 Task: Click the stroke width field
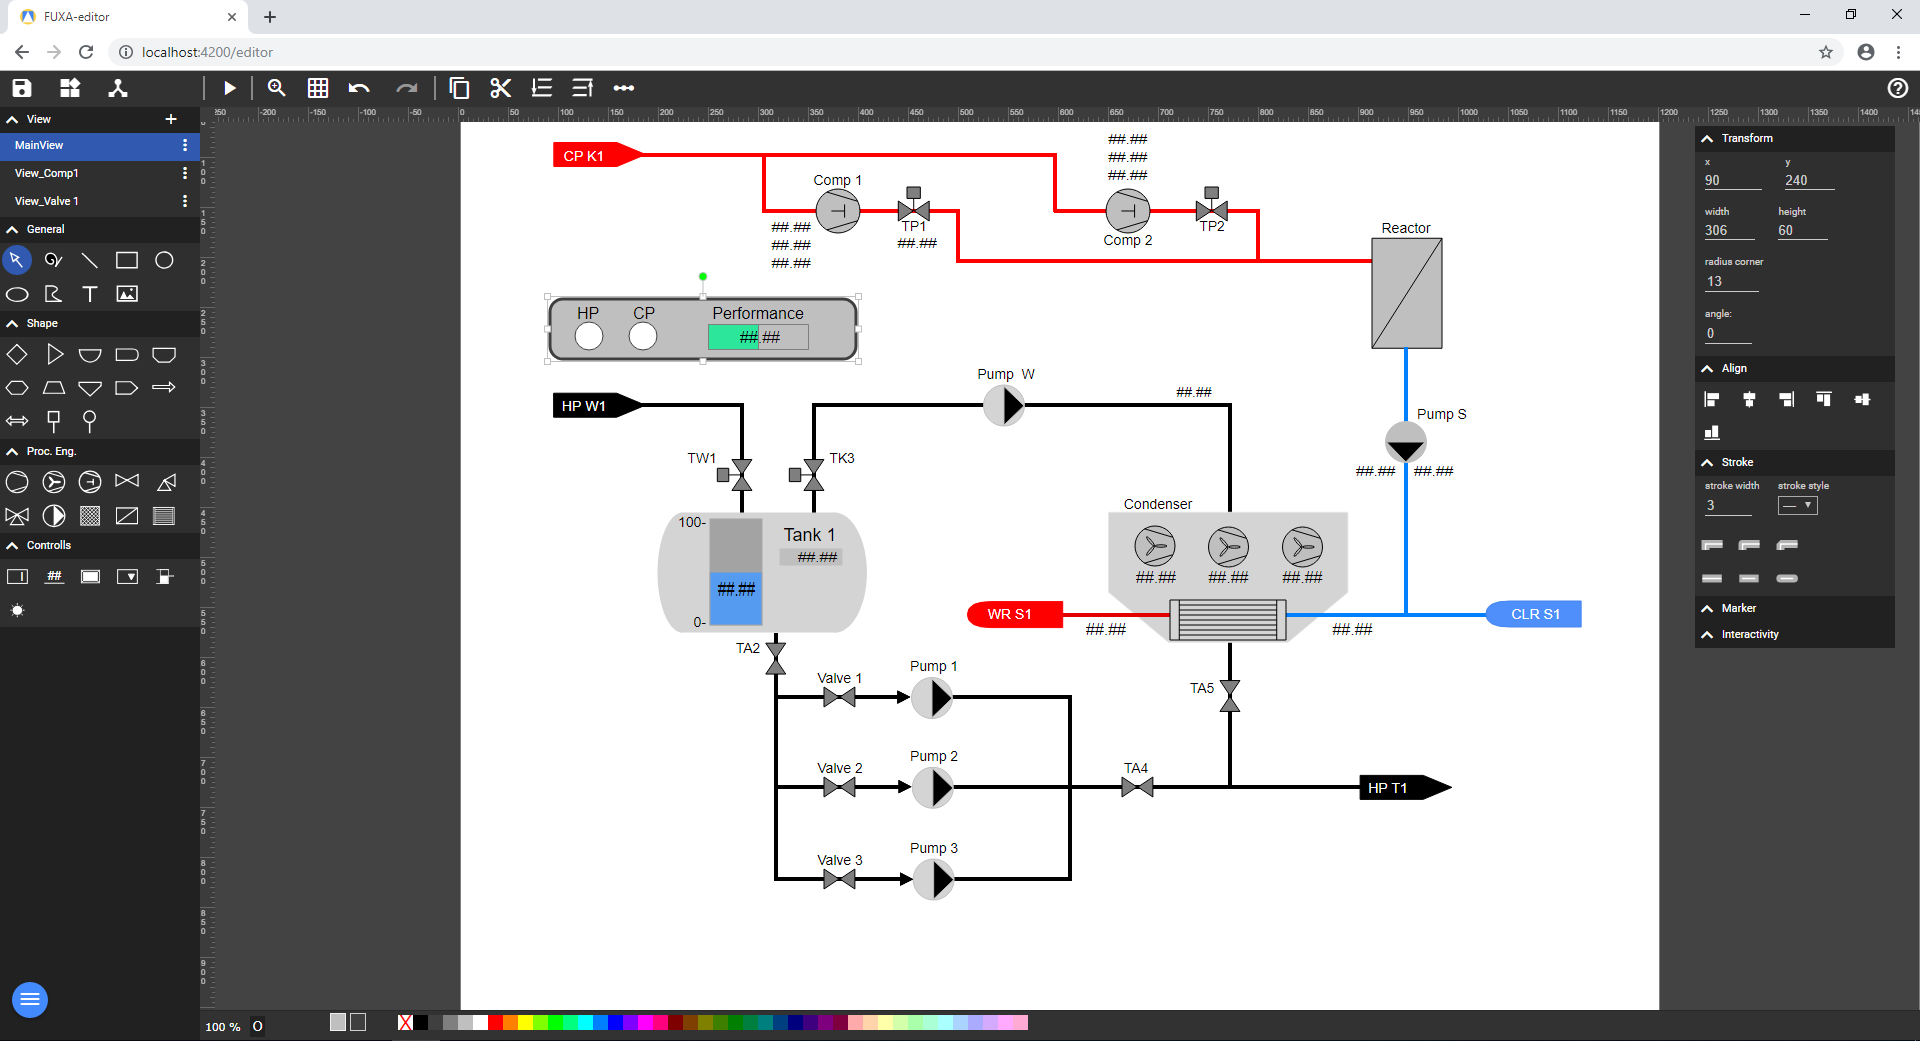pyautogui.click(x=1728, y=505)
